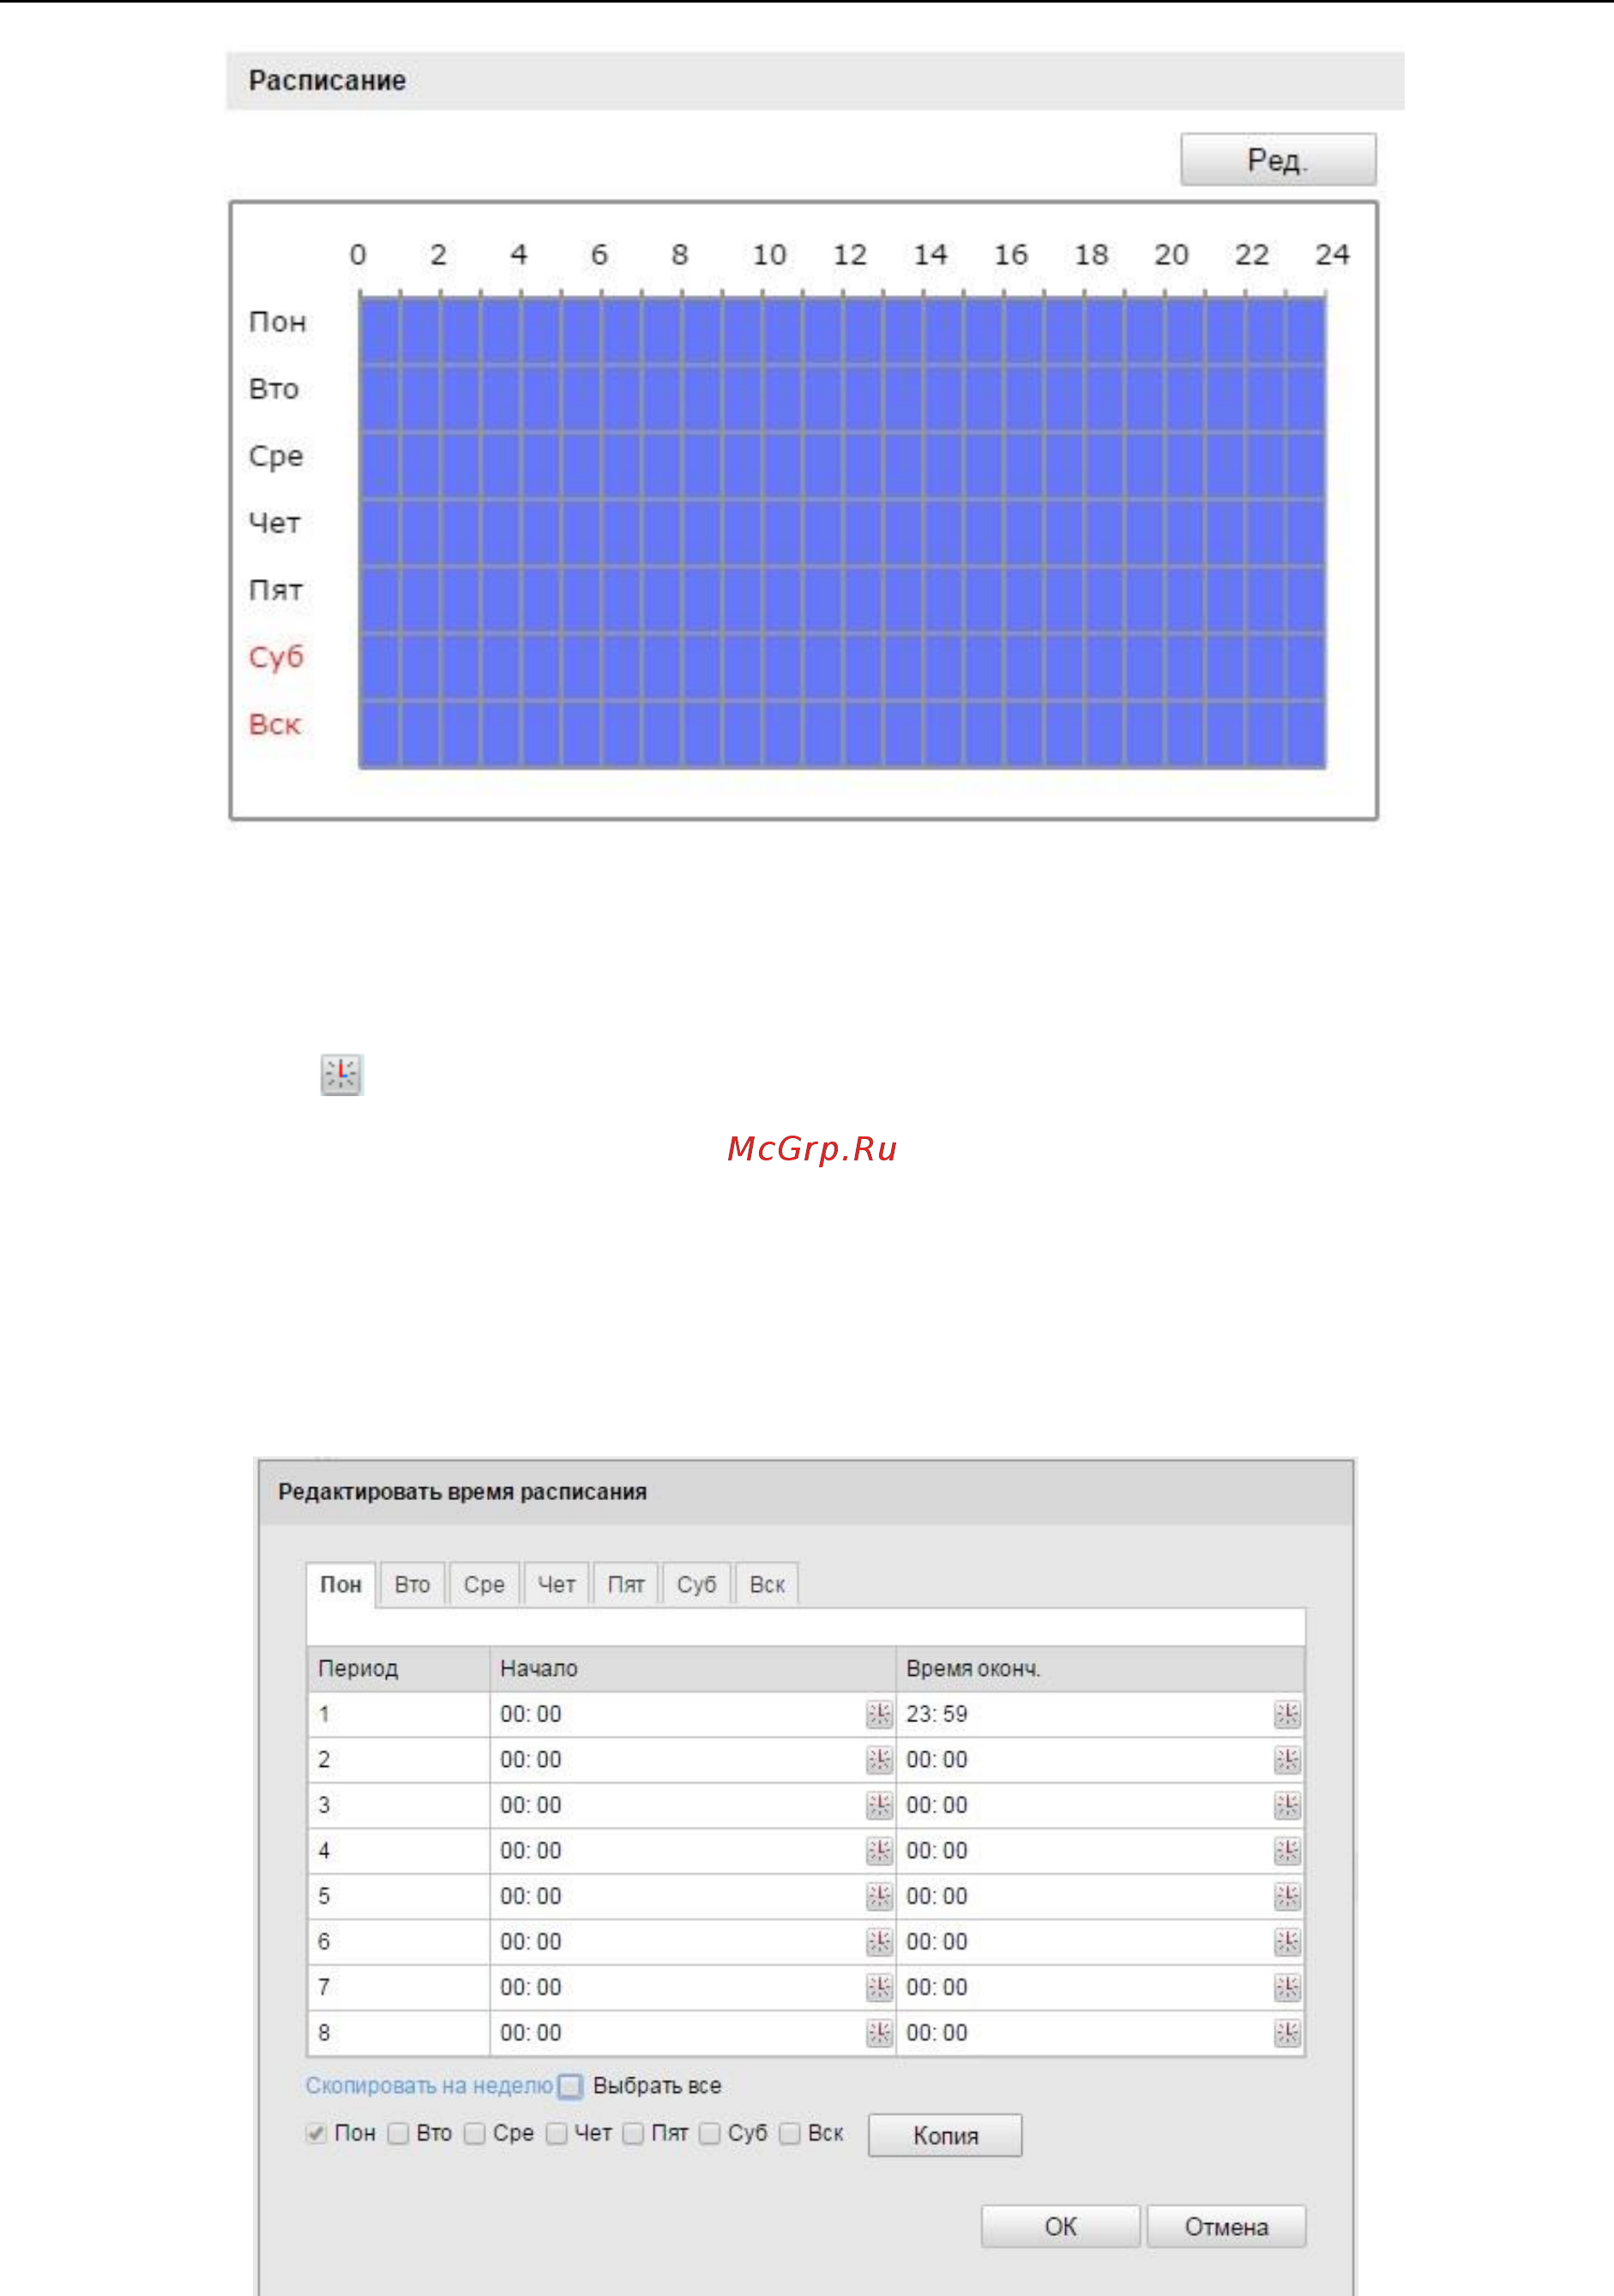Click the Сре row in schedule grid
Screen dimensions: 1614x2296
(842, 465)
